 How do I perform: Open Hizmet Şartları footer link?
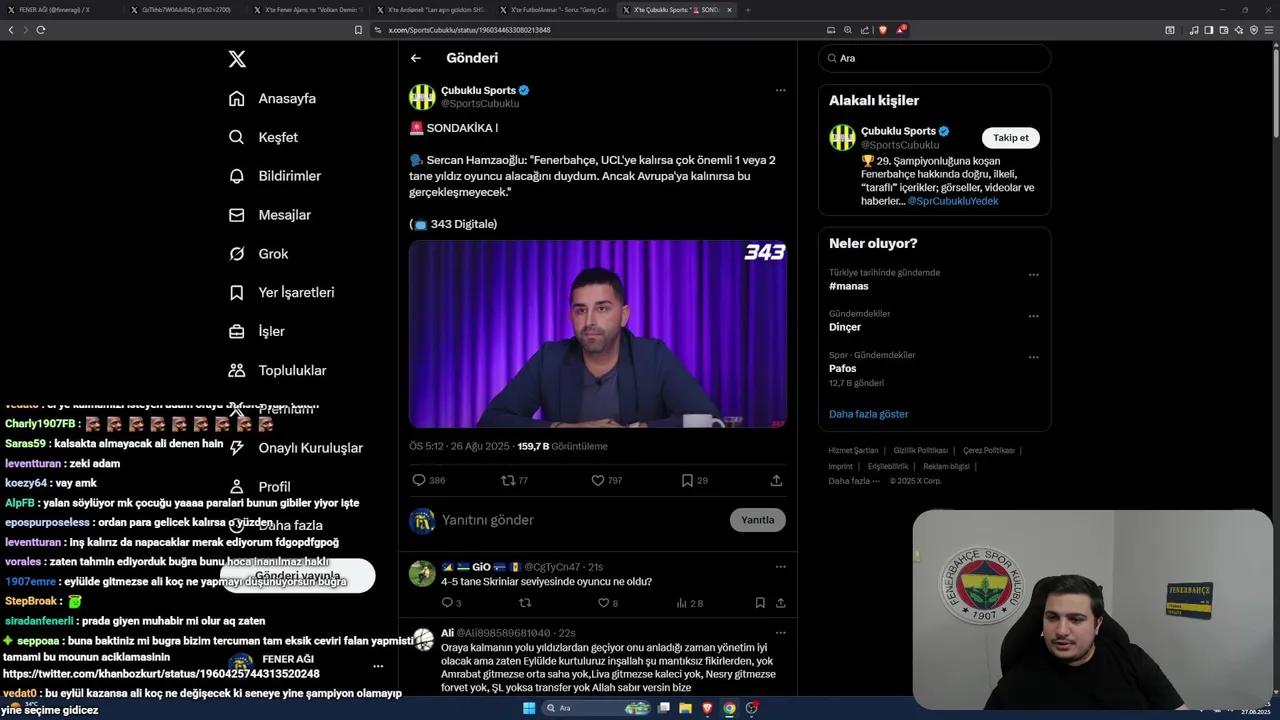tap(853, 451)
